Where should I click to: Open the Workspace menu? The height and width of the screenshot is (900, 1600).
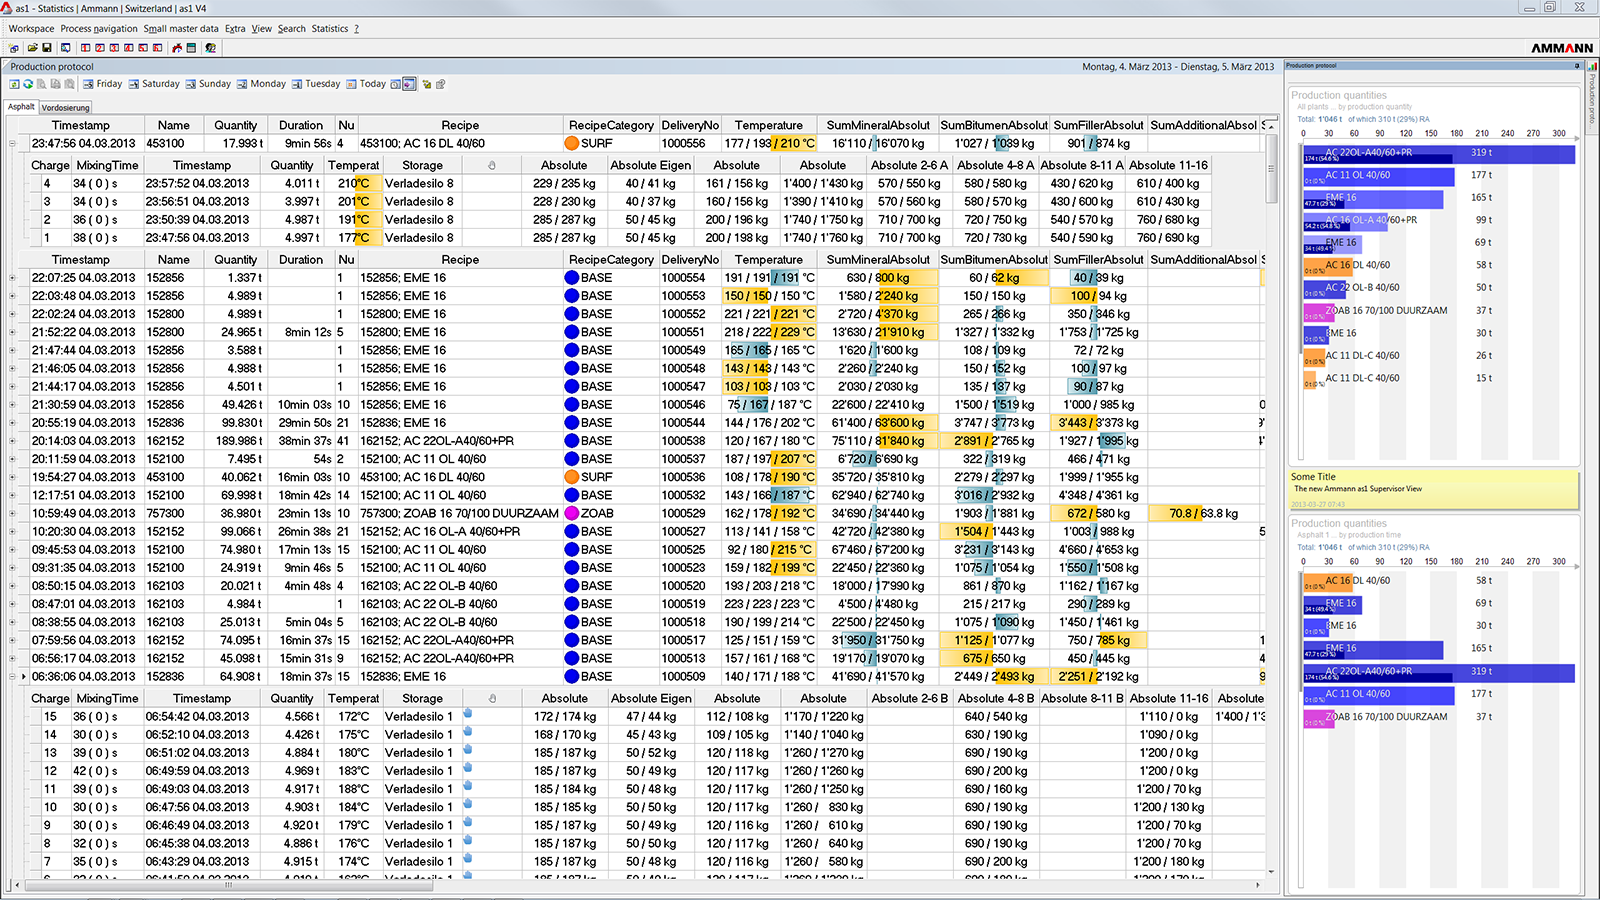31,29
